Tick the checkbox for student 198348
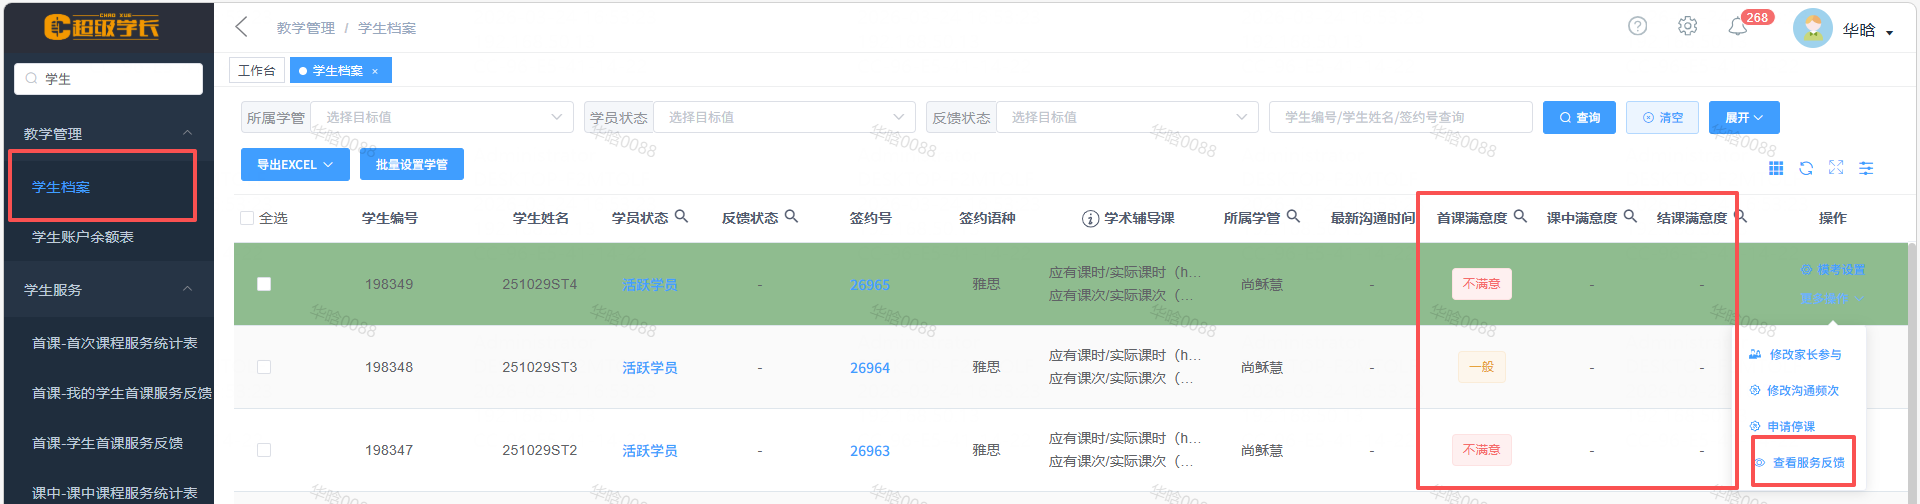The image size is (1920, 504). [264, 367]
